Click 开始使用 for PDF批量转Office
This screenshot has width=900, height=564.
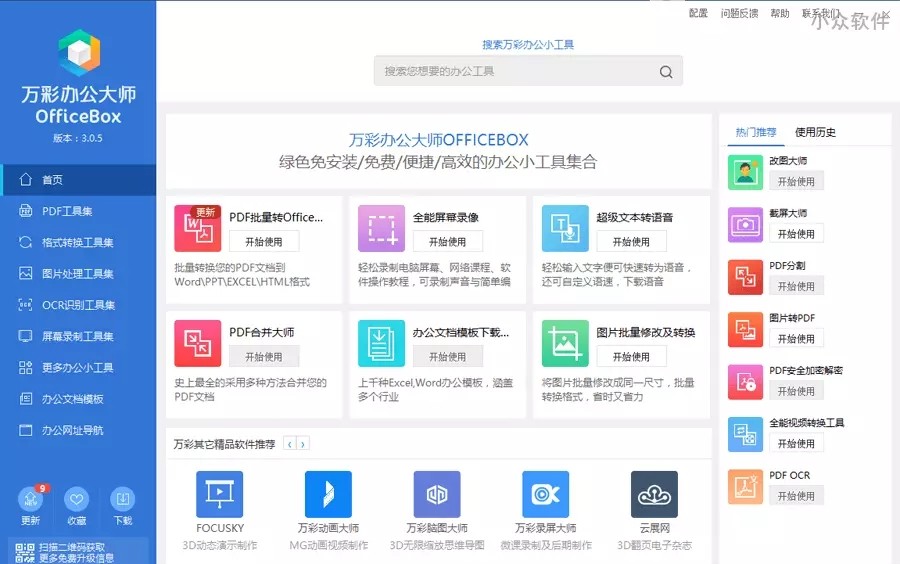click(x=264, y=242)
